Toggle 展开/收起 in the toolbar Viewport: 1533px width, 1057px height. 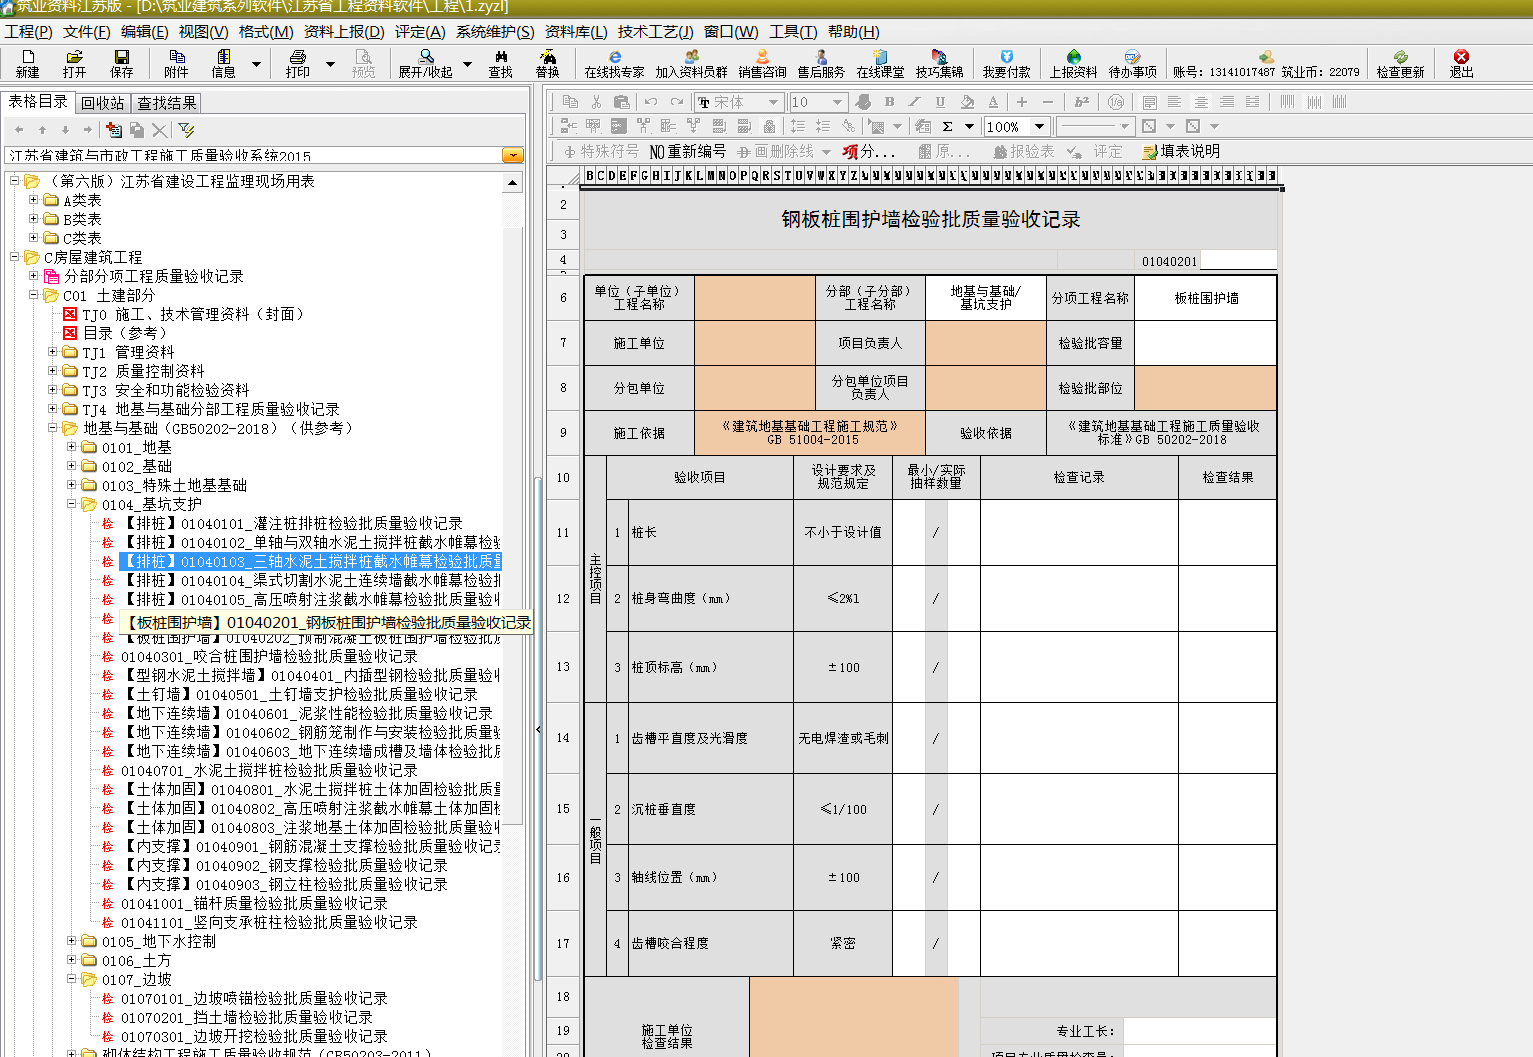(x=426, y=64)
